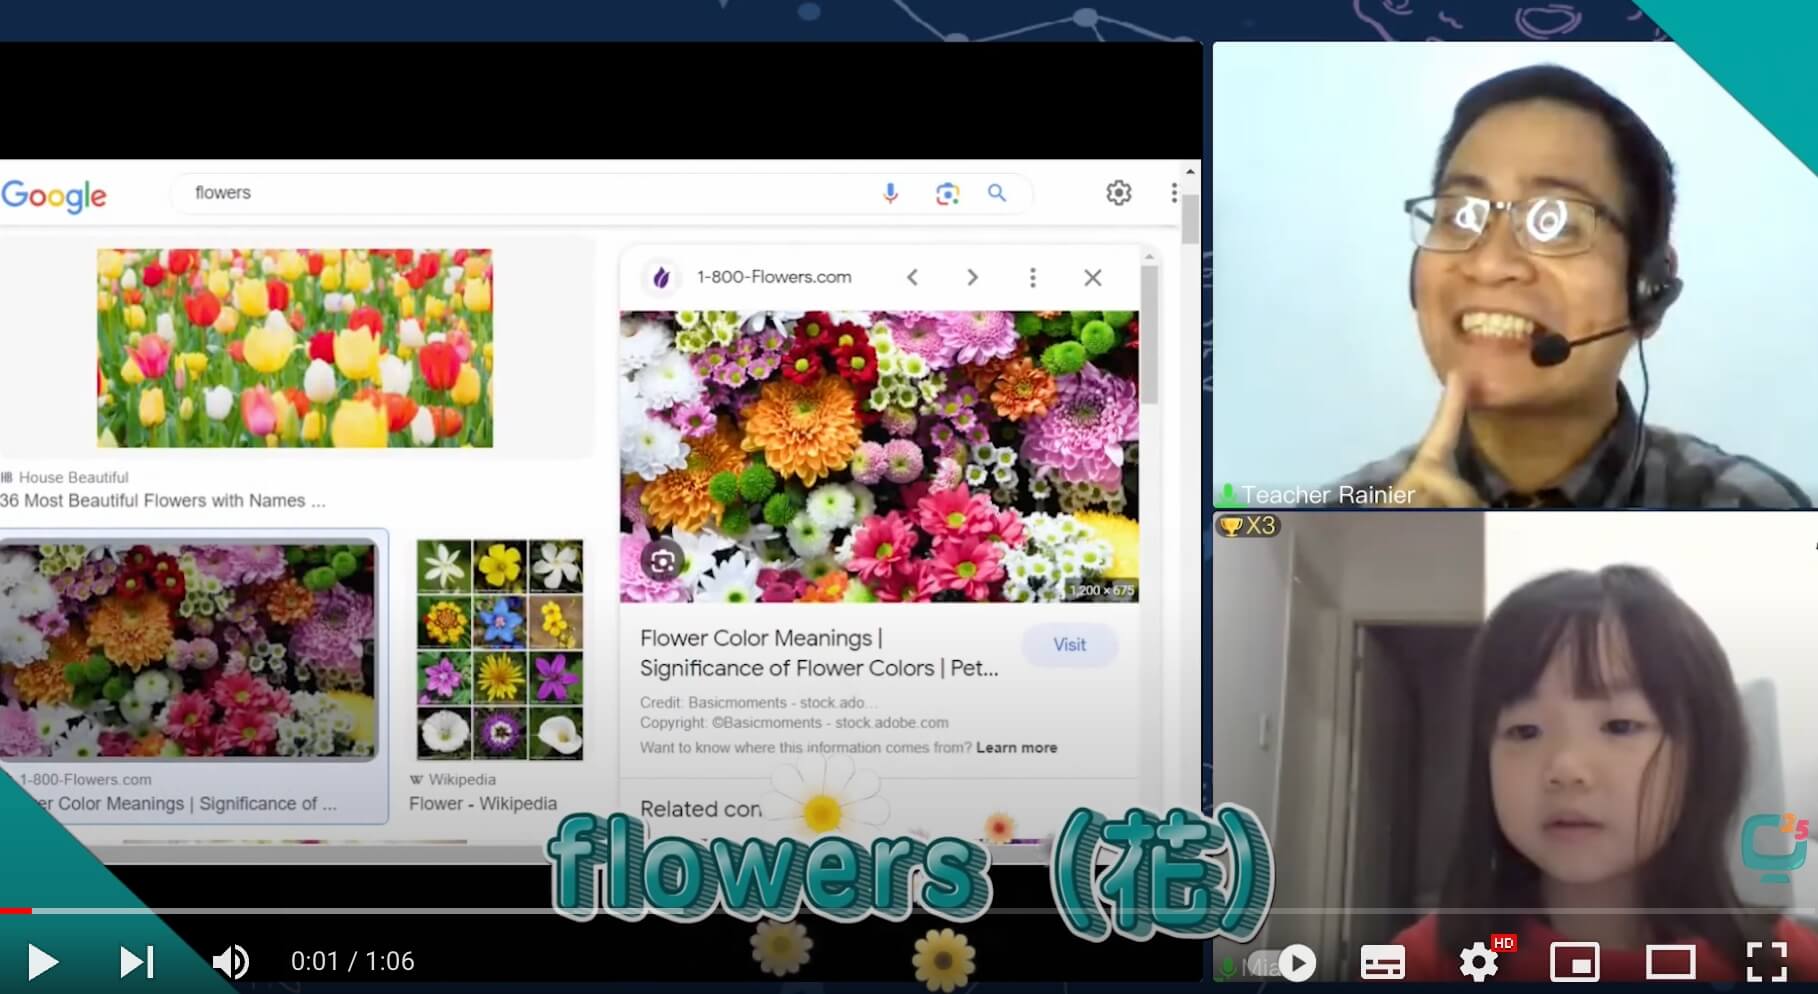Click the video progress bar

click(x=909, y=911)
